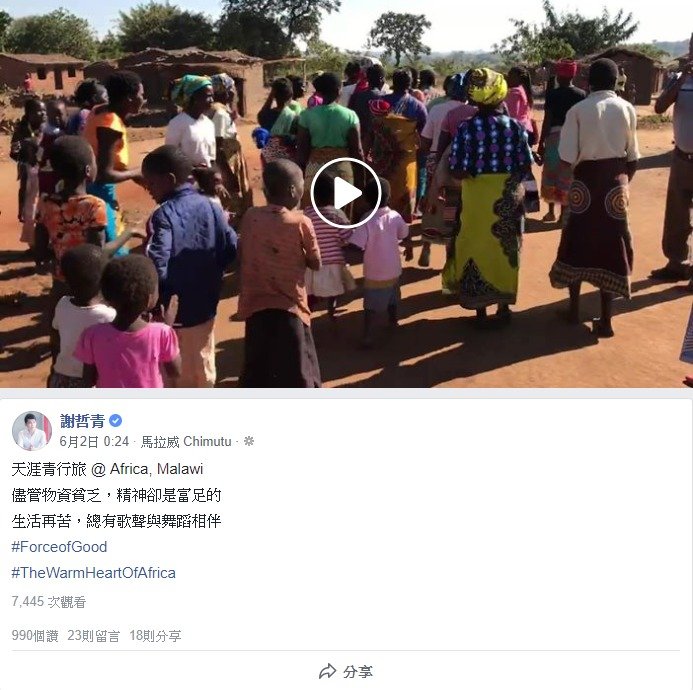Click the post caption text 天涯青行旅
Screen dimensions: 693x690
coord(49,469)
